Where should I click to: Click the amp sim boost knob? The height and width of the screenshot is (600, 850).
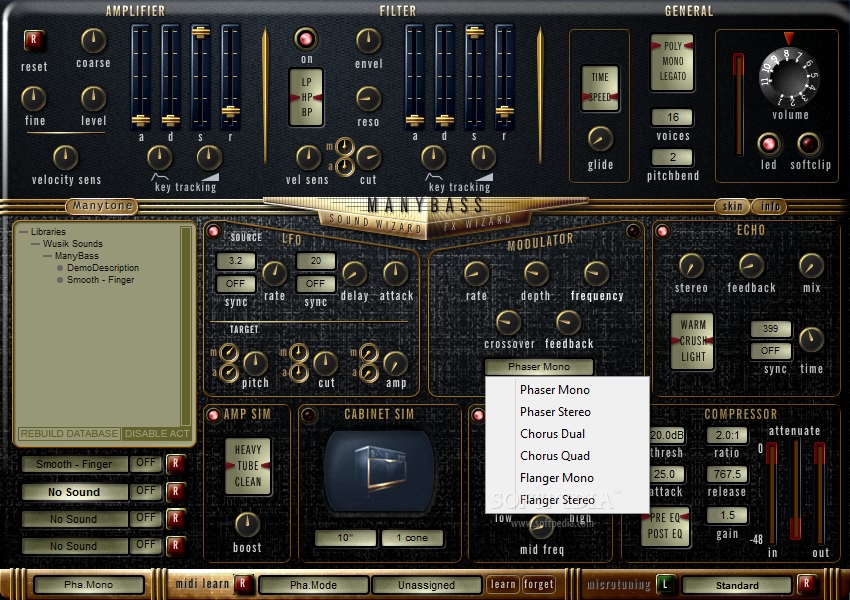[247, 524]
